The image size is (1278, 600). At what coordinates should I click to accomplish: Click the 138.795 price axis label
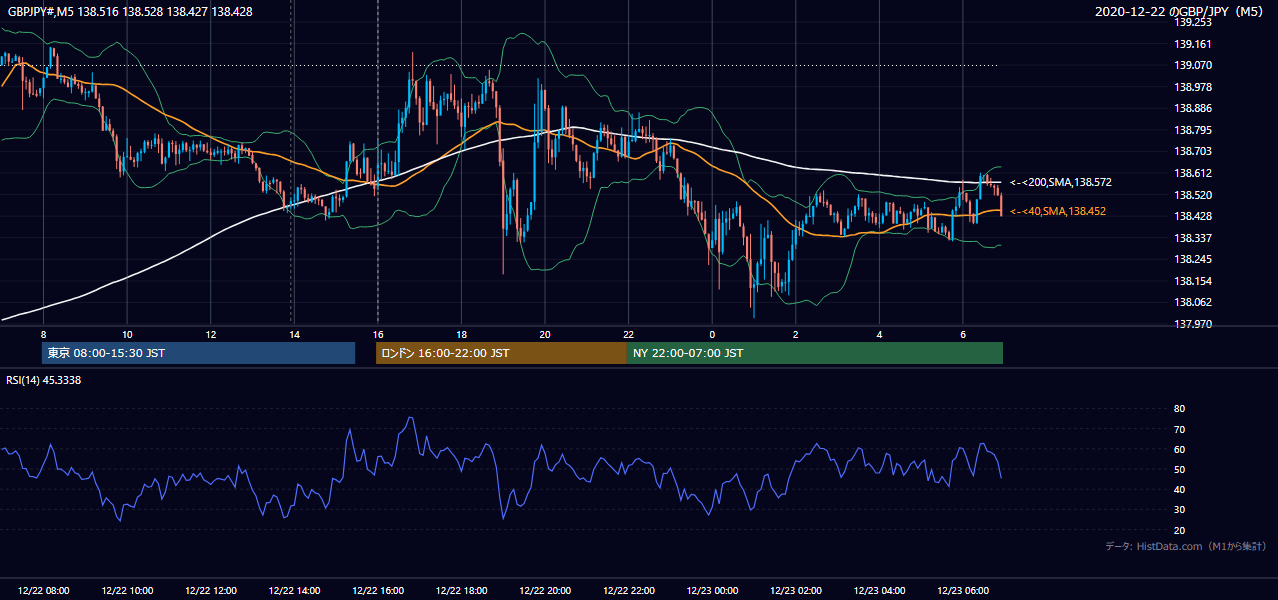point(1193,130)
